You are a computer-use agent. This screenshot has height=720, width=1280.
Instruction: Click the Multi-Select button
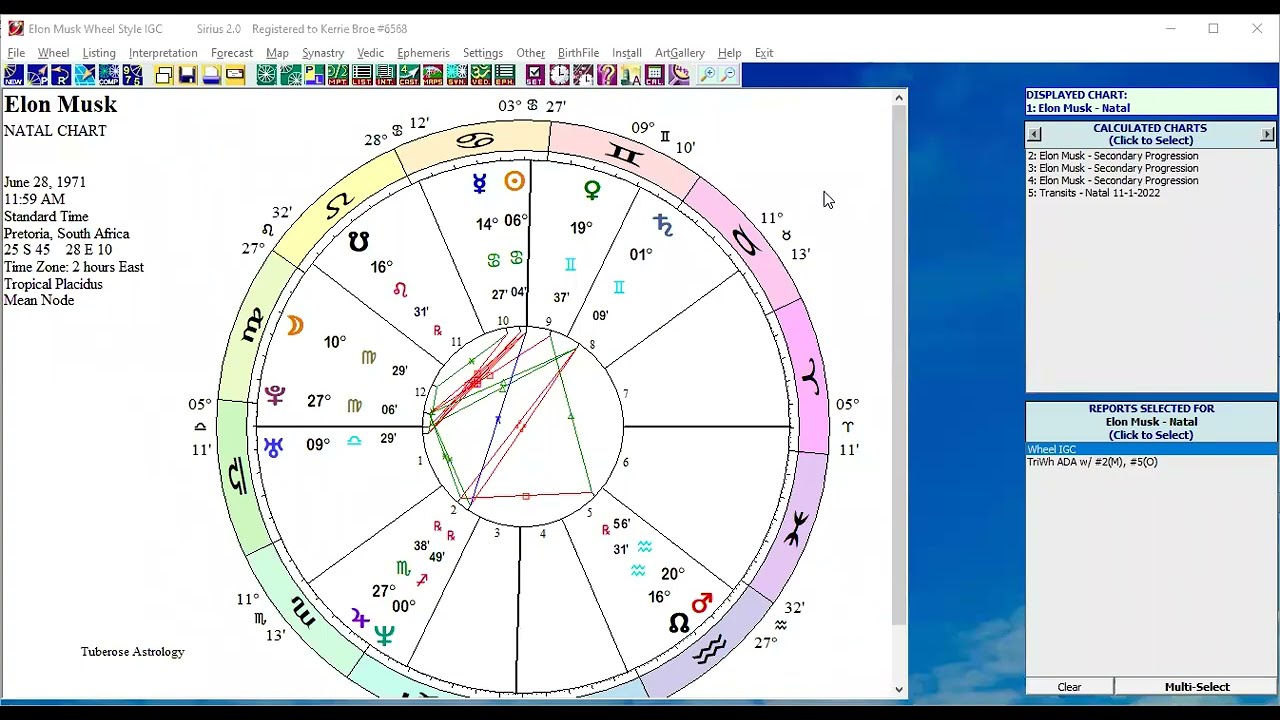pyautogui.click(x=1196, y=687)
